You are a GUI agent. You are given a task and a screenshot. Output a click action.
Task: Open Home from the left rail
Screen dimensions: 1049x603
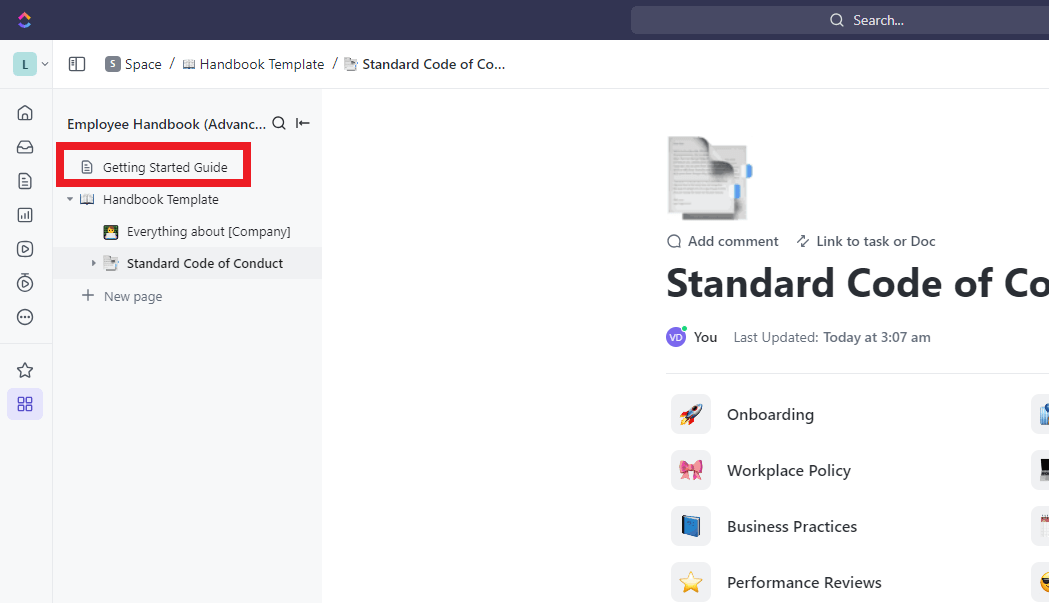[x=25, y=112]
